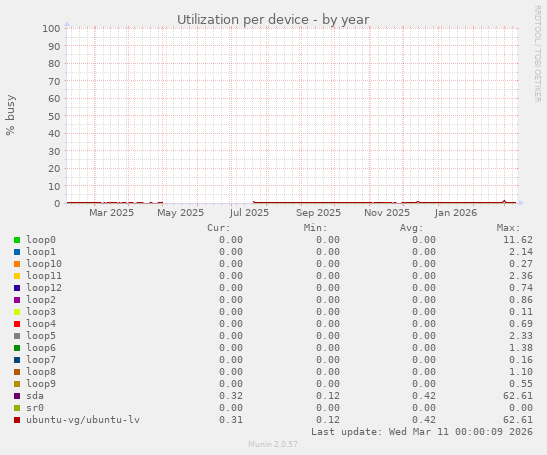The height and width of the screenshot is (455, 547).
Task: Select the loop2 legend label
Action: (x=41, y=300)
